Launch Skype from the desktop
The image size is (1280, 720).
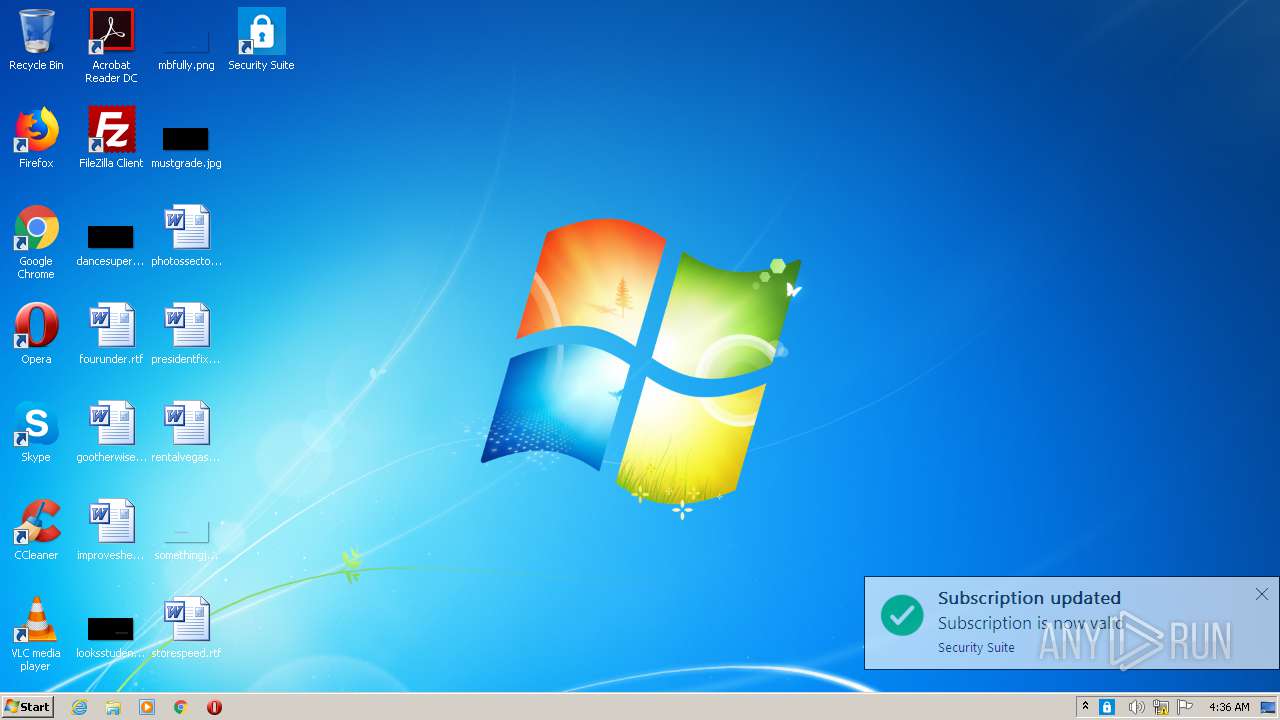(x=36, y=432)
